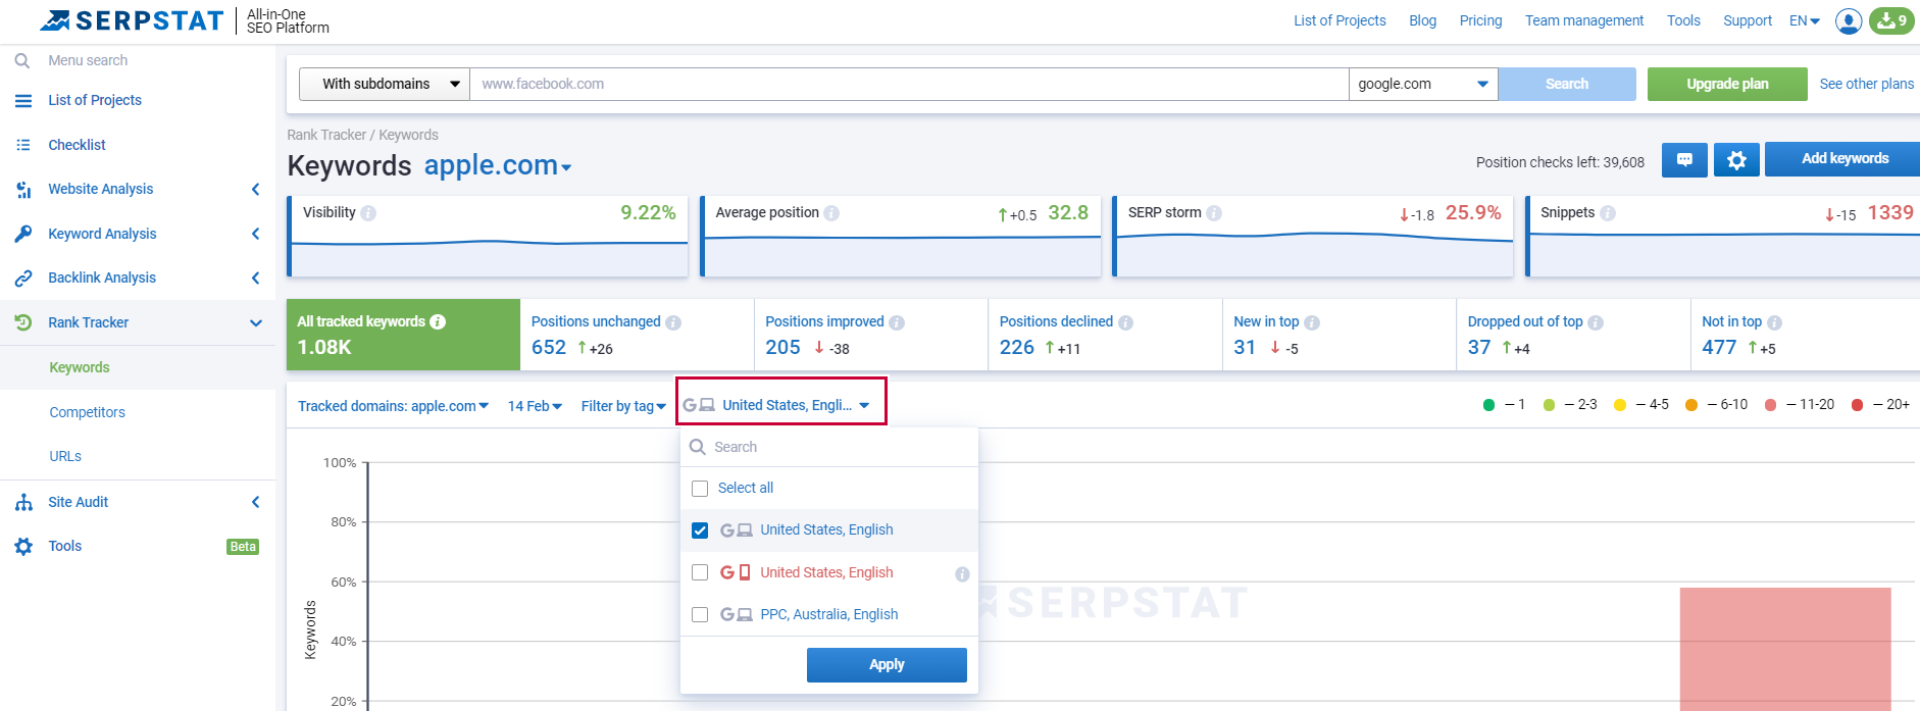Open the EN language dropdown

(x=1804, y=20)
